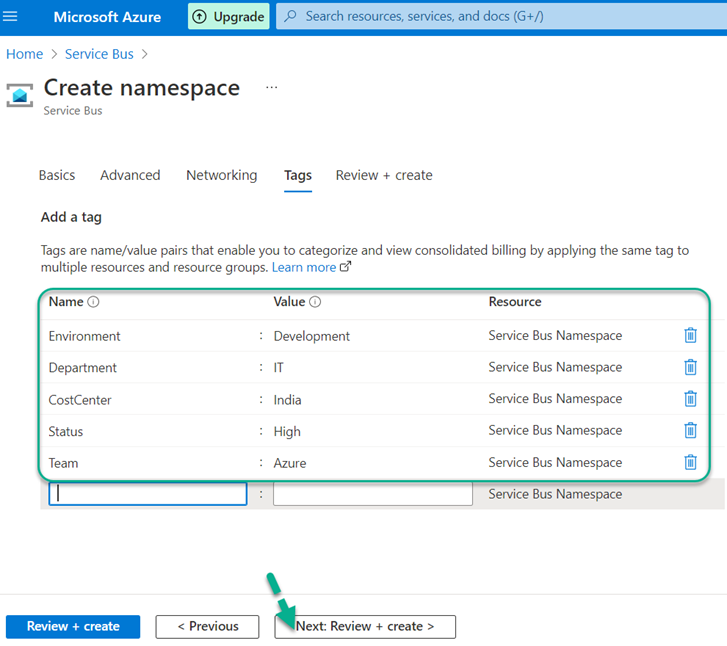Click Service Bus Namespace in new tag row
Image resolution: width=727 pixels, height=646 pixels.
click(555, 494)
